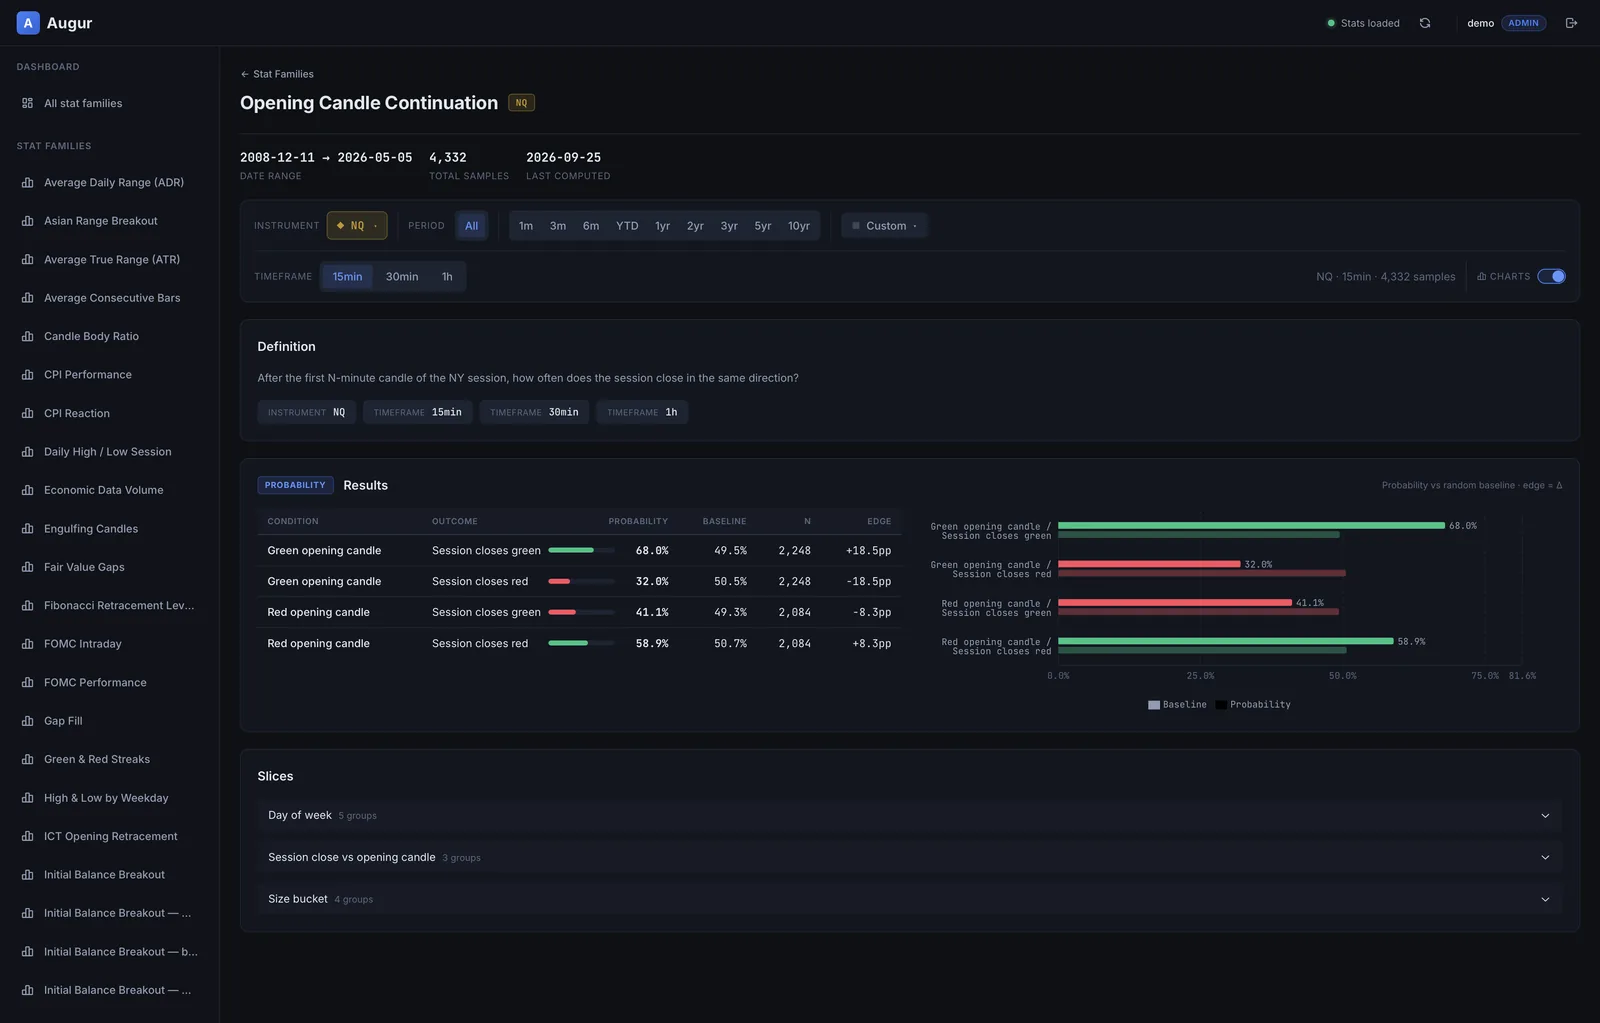Expand Session close vs opening candle slice

(x=909, y=858)
